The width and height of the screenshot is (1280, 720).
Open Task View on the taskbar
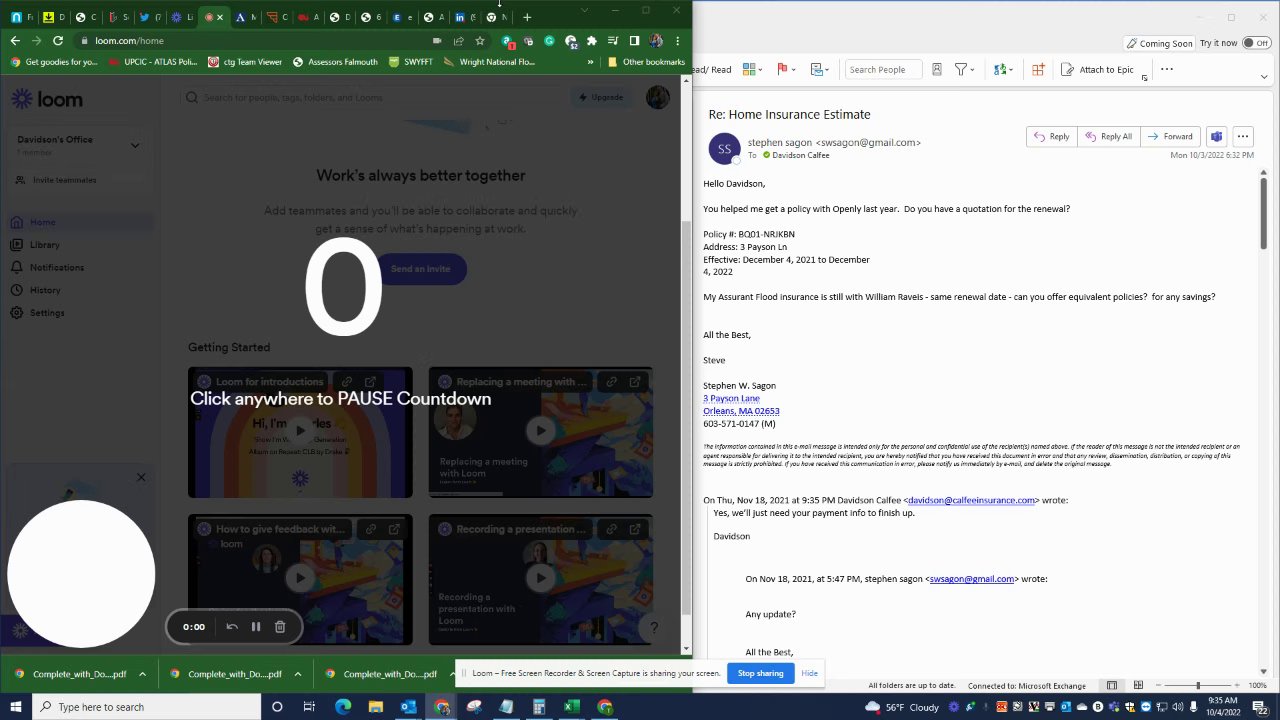(309, 707)
